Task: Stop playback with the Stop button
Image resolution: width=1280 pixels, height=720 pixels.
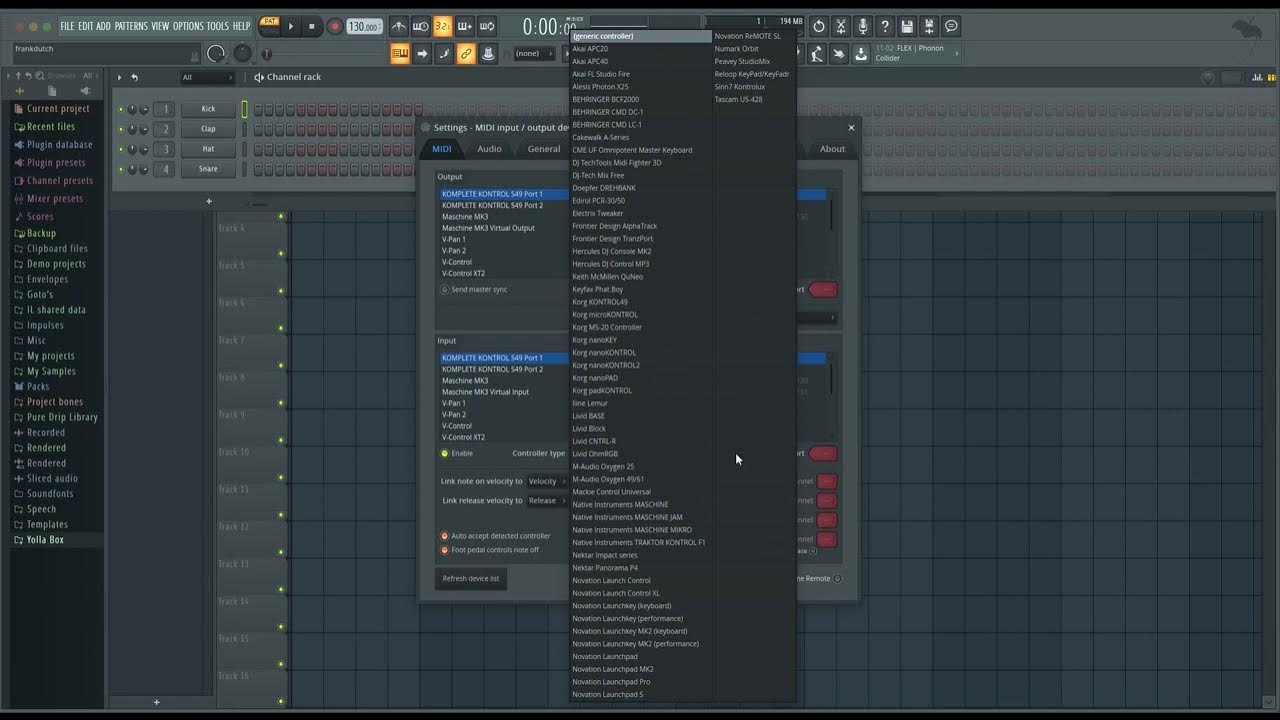Action: click(311, 26)
